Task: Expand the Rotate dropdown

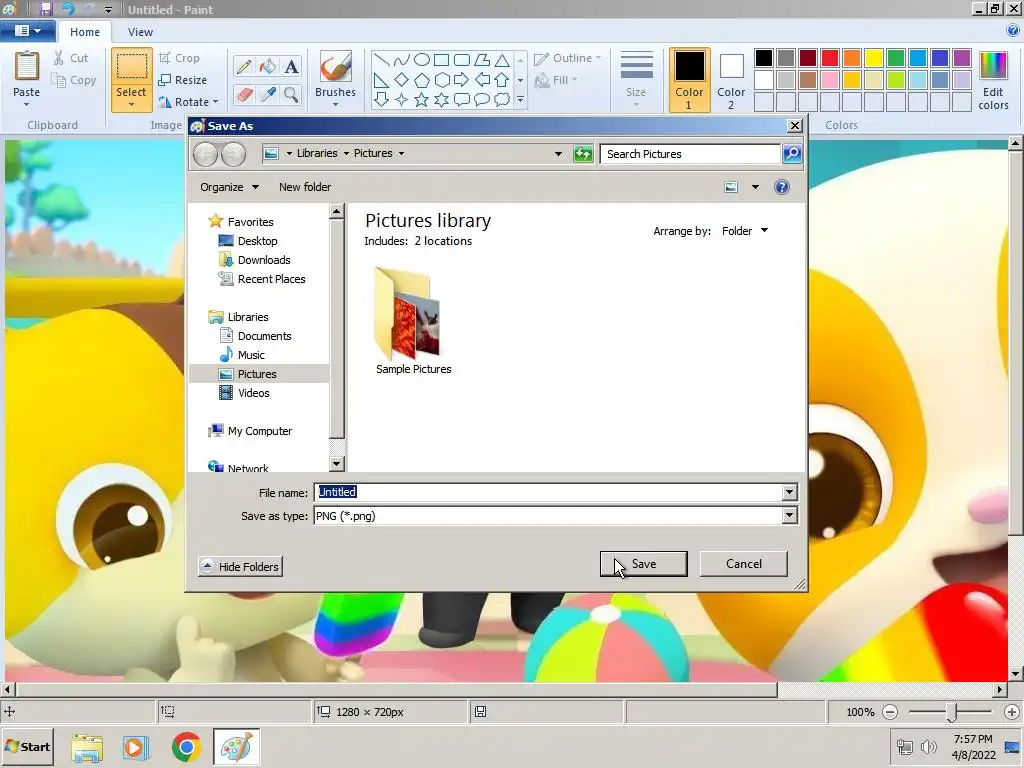Action: [216, 102]
